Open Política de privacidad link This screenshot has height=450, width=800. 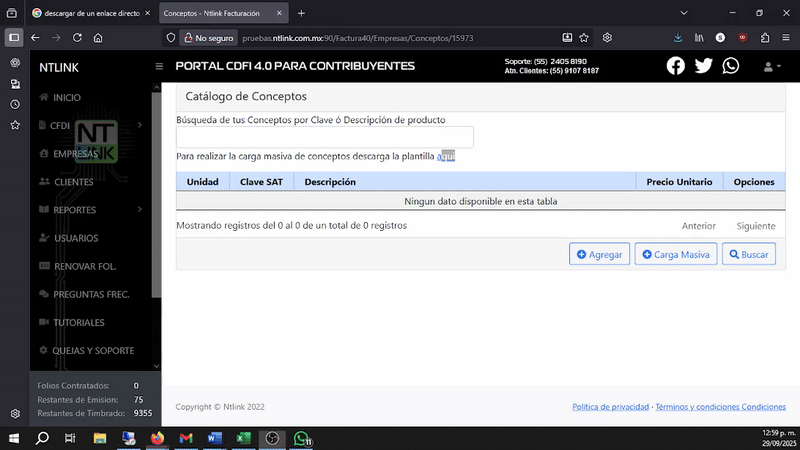610,407
